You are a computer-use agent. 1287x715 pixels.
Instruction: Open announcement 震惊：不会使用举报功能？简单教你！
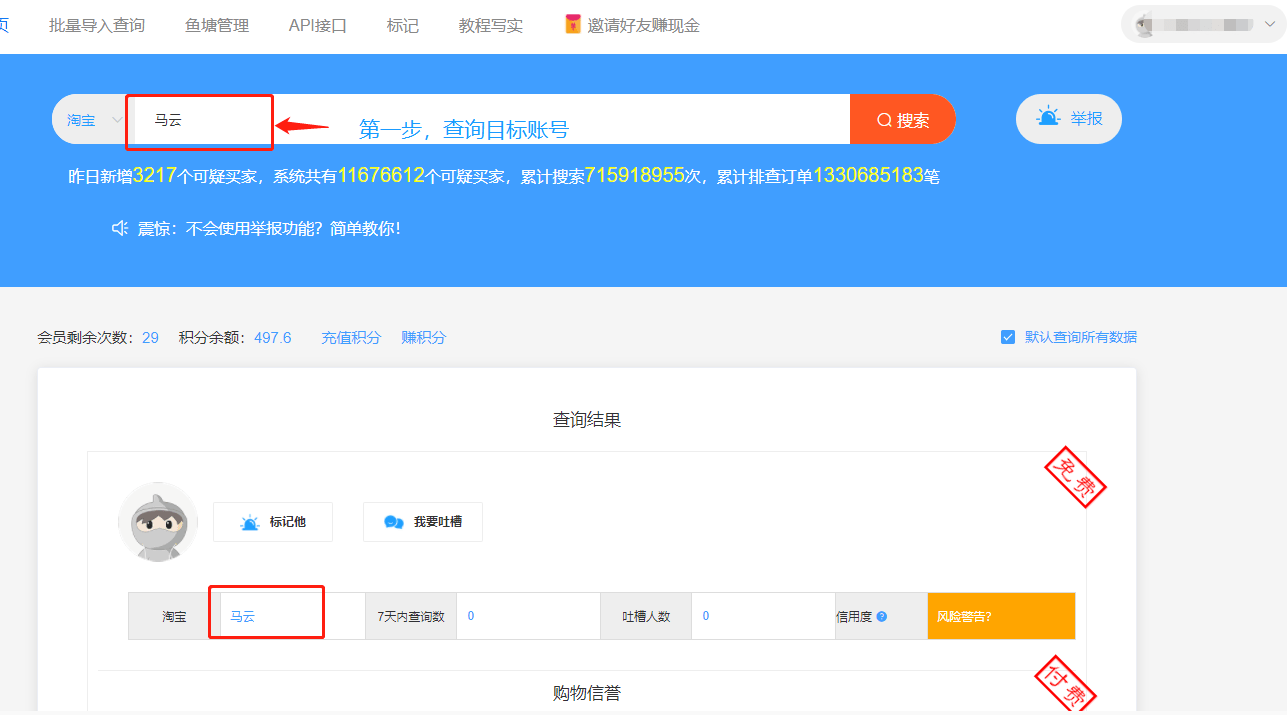point(269,228)
